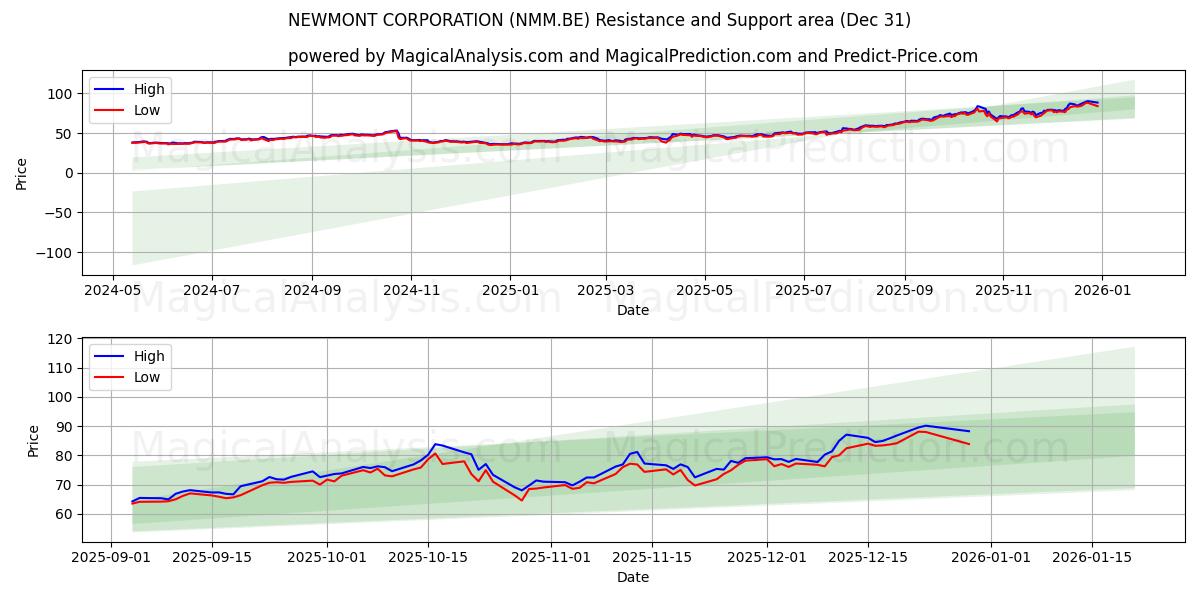Image resolution: width=1200 pixels, height=600 pixels.
Task: Click 'High' in the top chart legend
Action: coord(148,89)
